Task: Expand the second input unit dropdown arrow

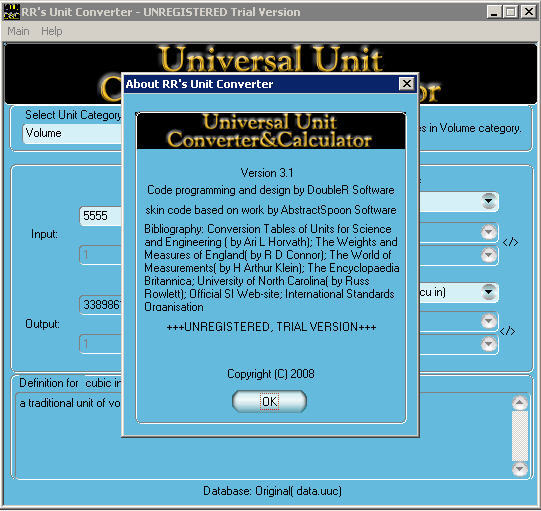Action: pos(489,232)
